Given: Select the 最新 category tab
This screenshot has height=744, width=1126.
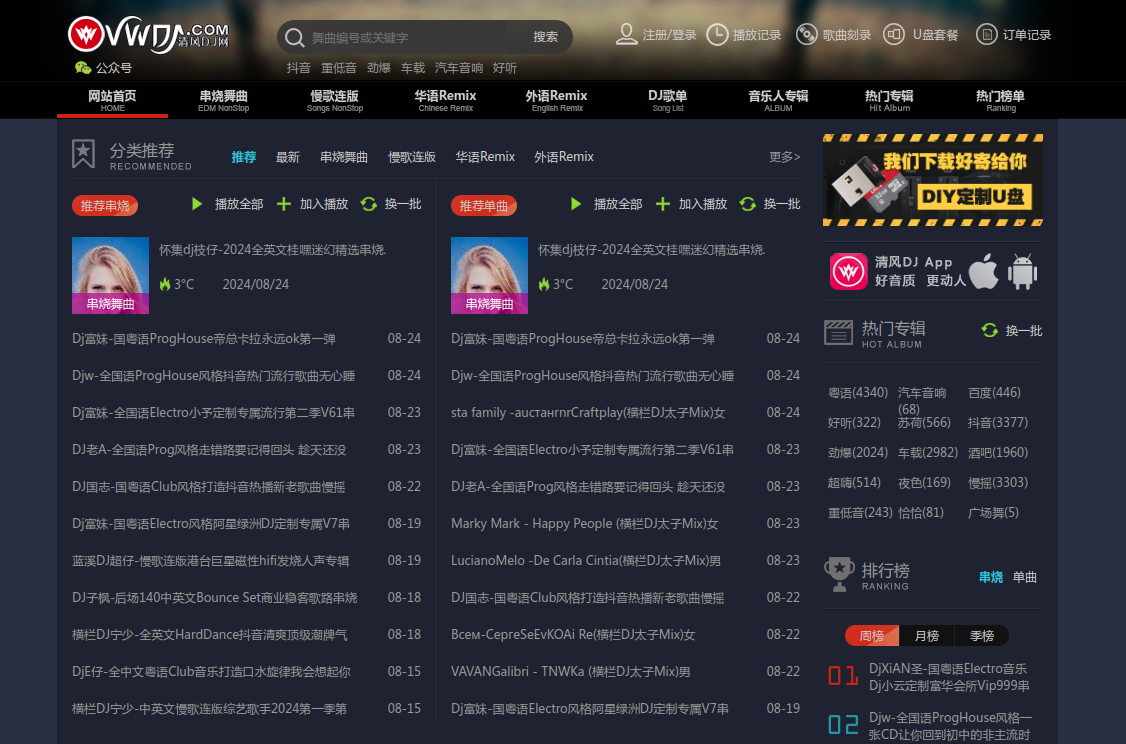Looking at the screenshot, I should pos(288,157).
